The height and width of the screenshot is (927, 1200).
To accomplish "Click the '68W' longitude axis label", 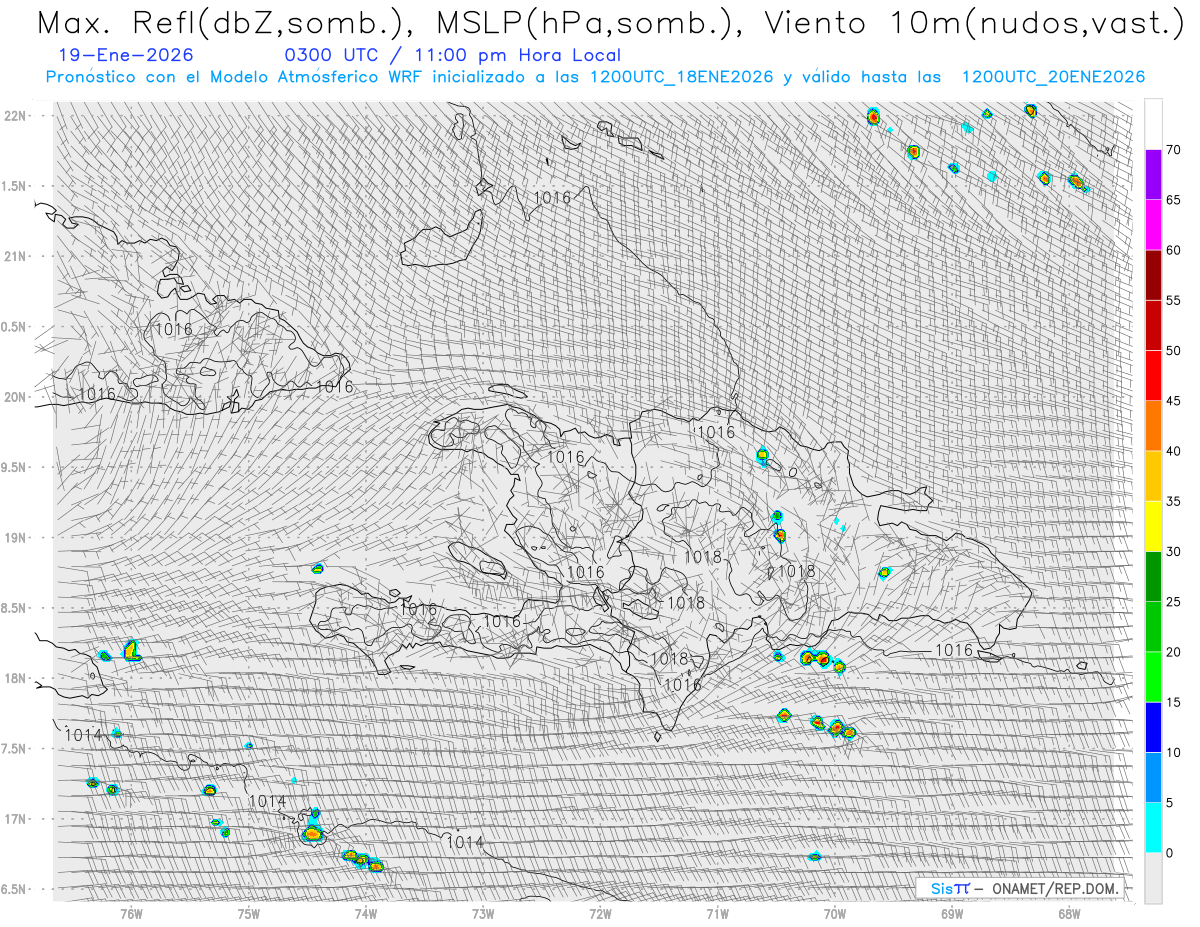I will pyautogui.click(x=1069, y=913).
